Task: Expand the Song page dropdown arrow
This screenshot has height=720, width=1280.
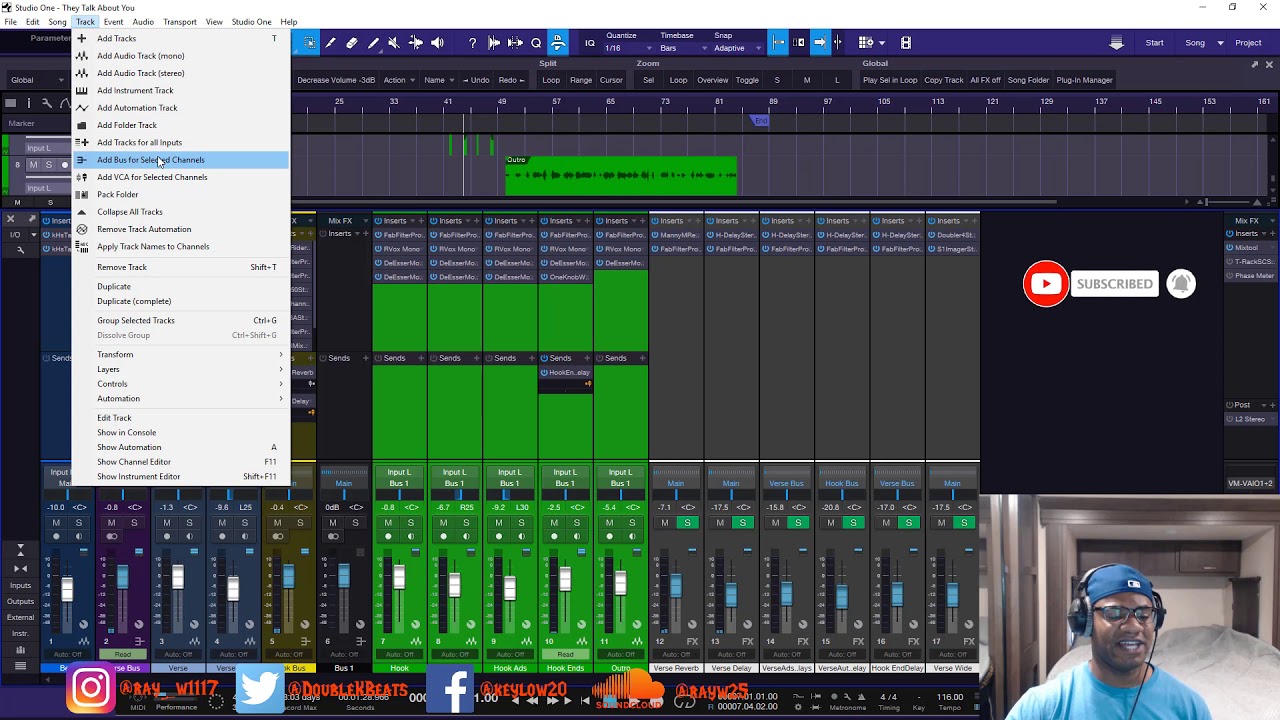Action: click(x=1220, y=43)
